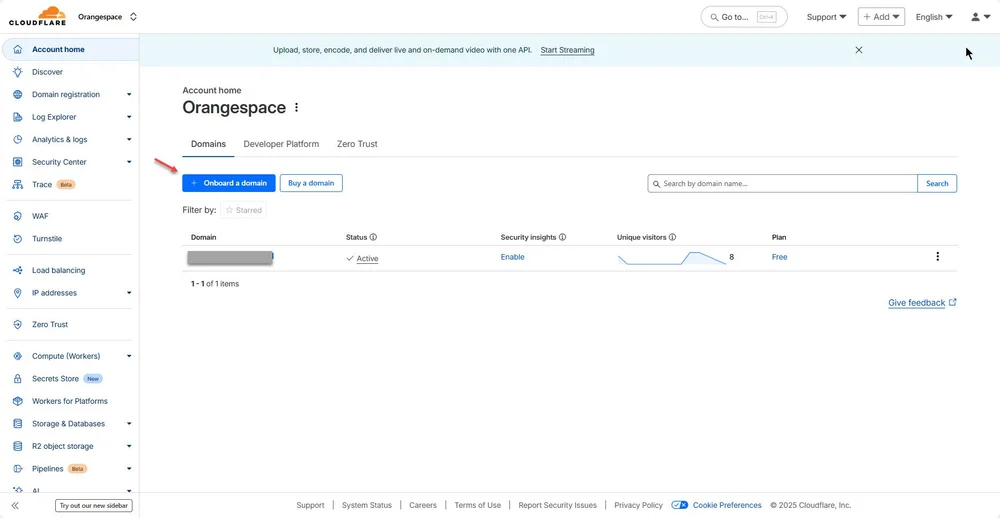Open the user profile menu icon
1000x518 pixels.
click(980, 17)
